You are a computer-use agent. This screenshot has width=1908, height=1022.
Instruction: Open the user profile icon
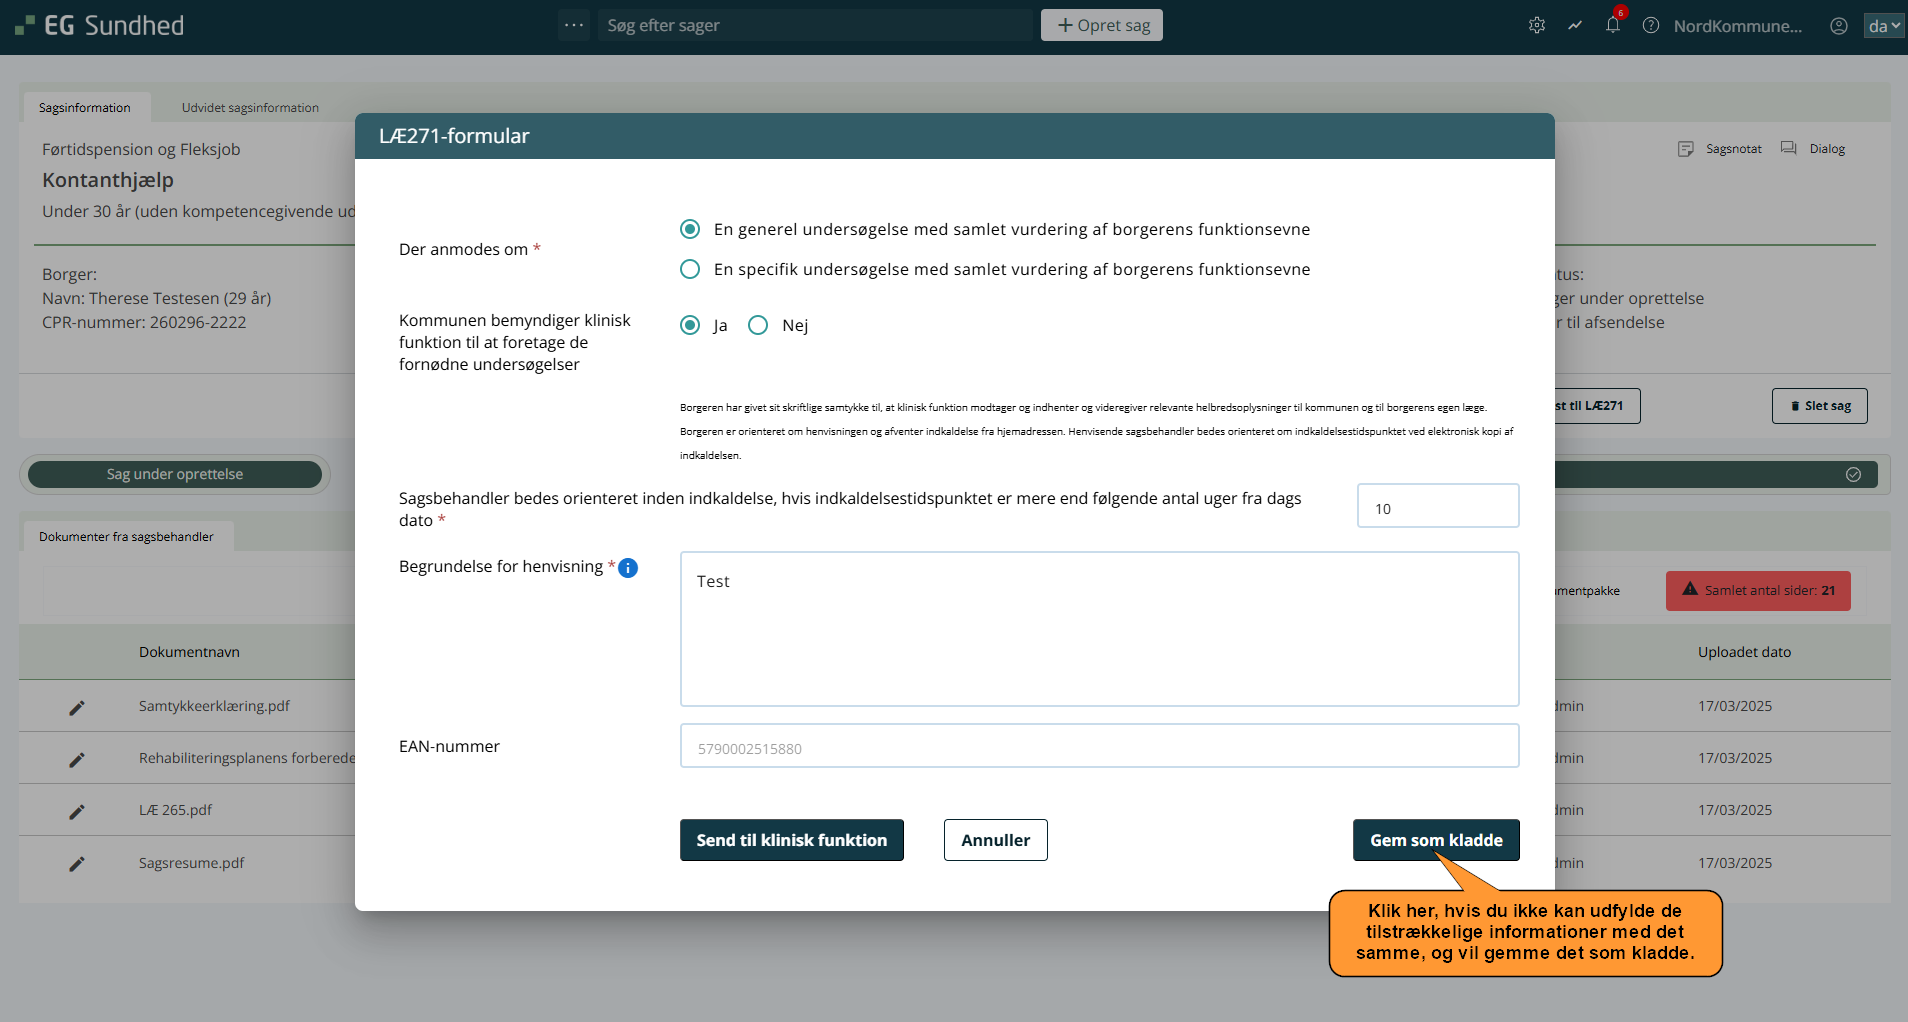point(1838,26)
